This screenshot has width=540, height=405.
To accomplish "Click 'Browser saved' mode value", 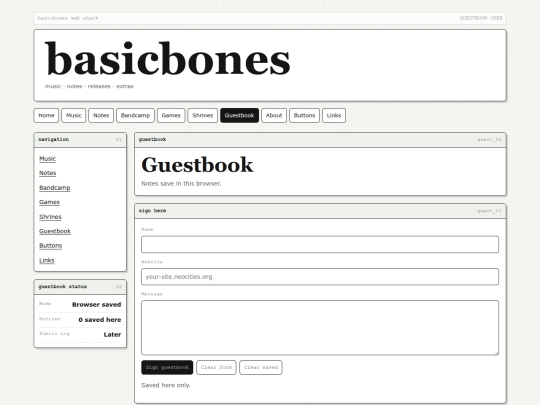I will tap(96, 304).
